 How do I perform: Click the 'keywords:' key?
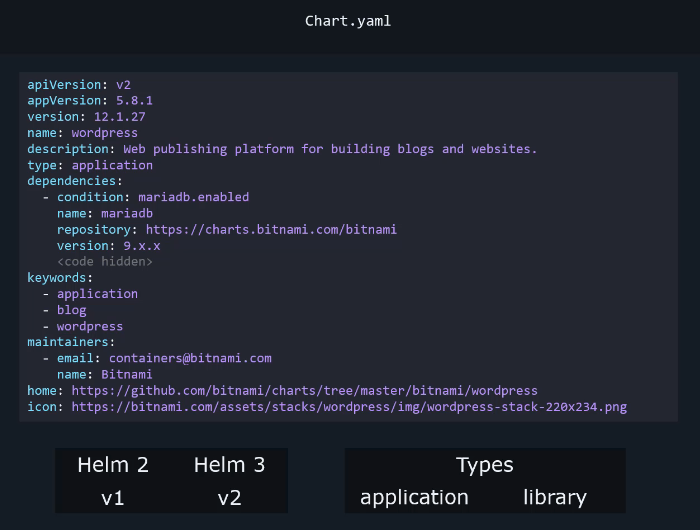60,278
